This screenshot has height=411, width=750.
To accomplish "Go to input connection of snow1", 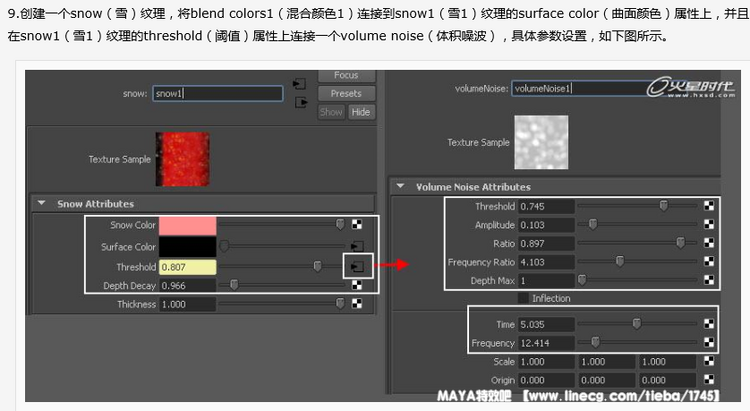I will (x=298, y=82).
